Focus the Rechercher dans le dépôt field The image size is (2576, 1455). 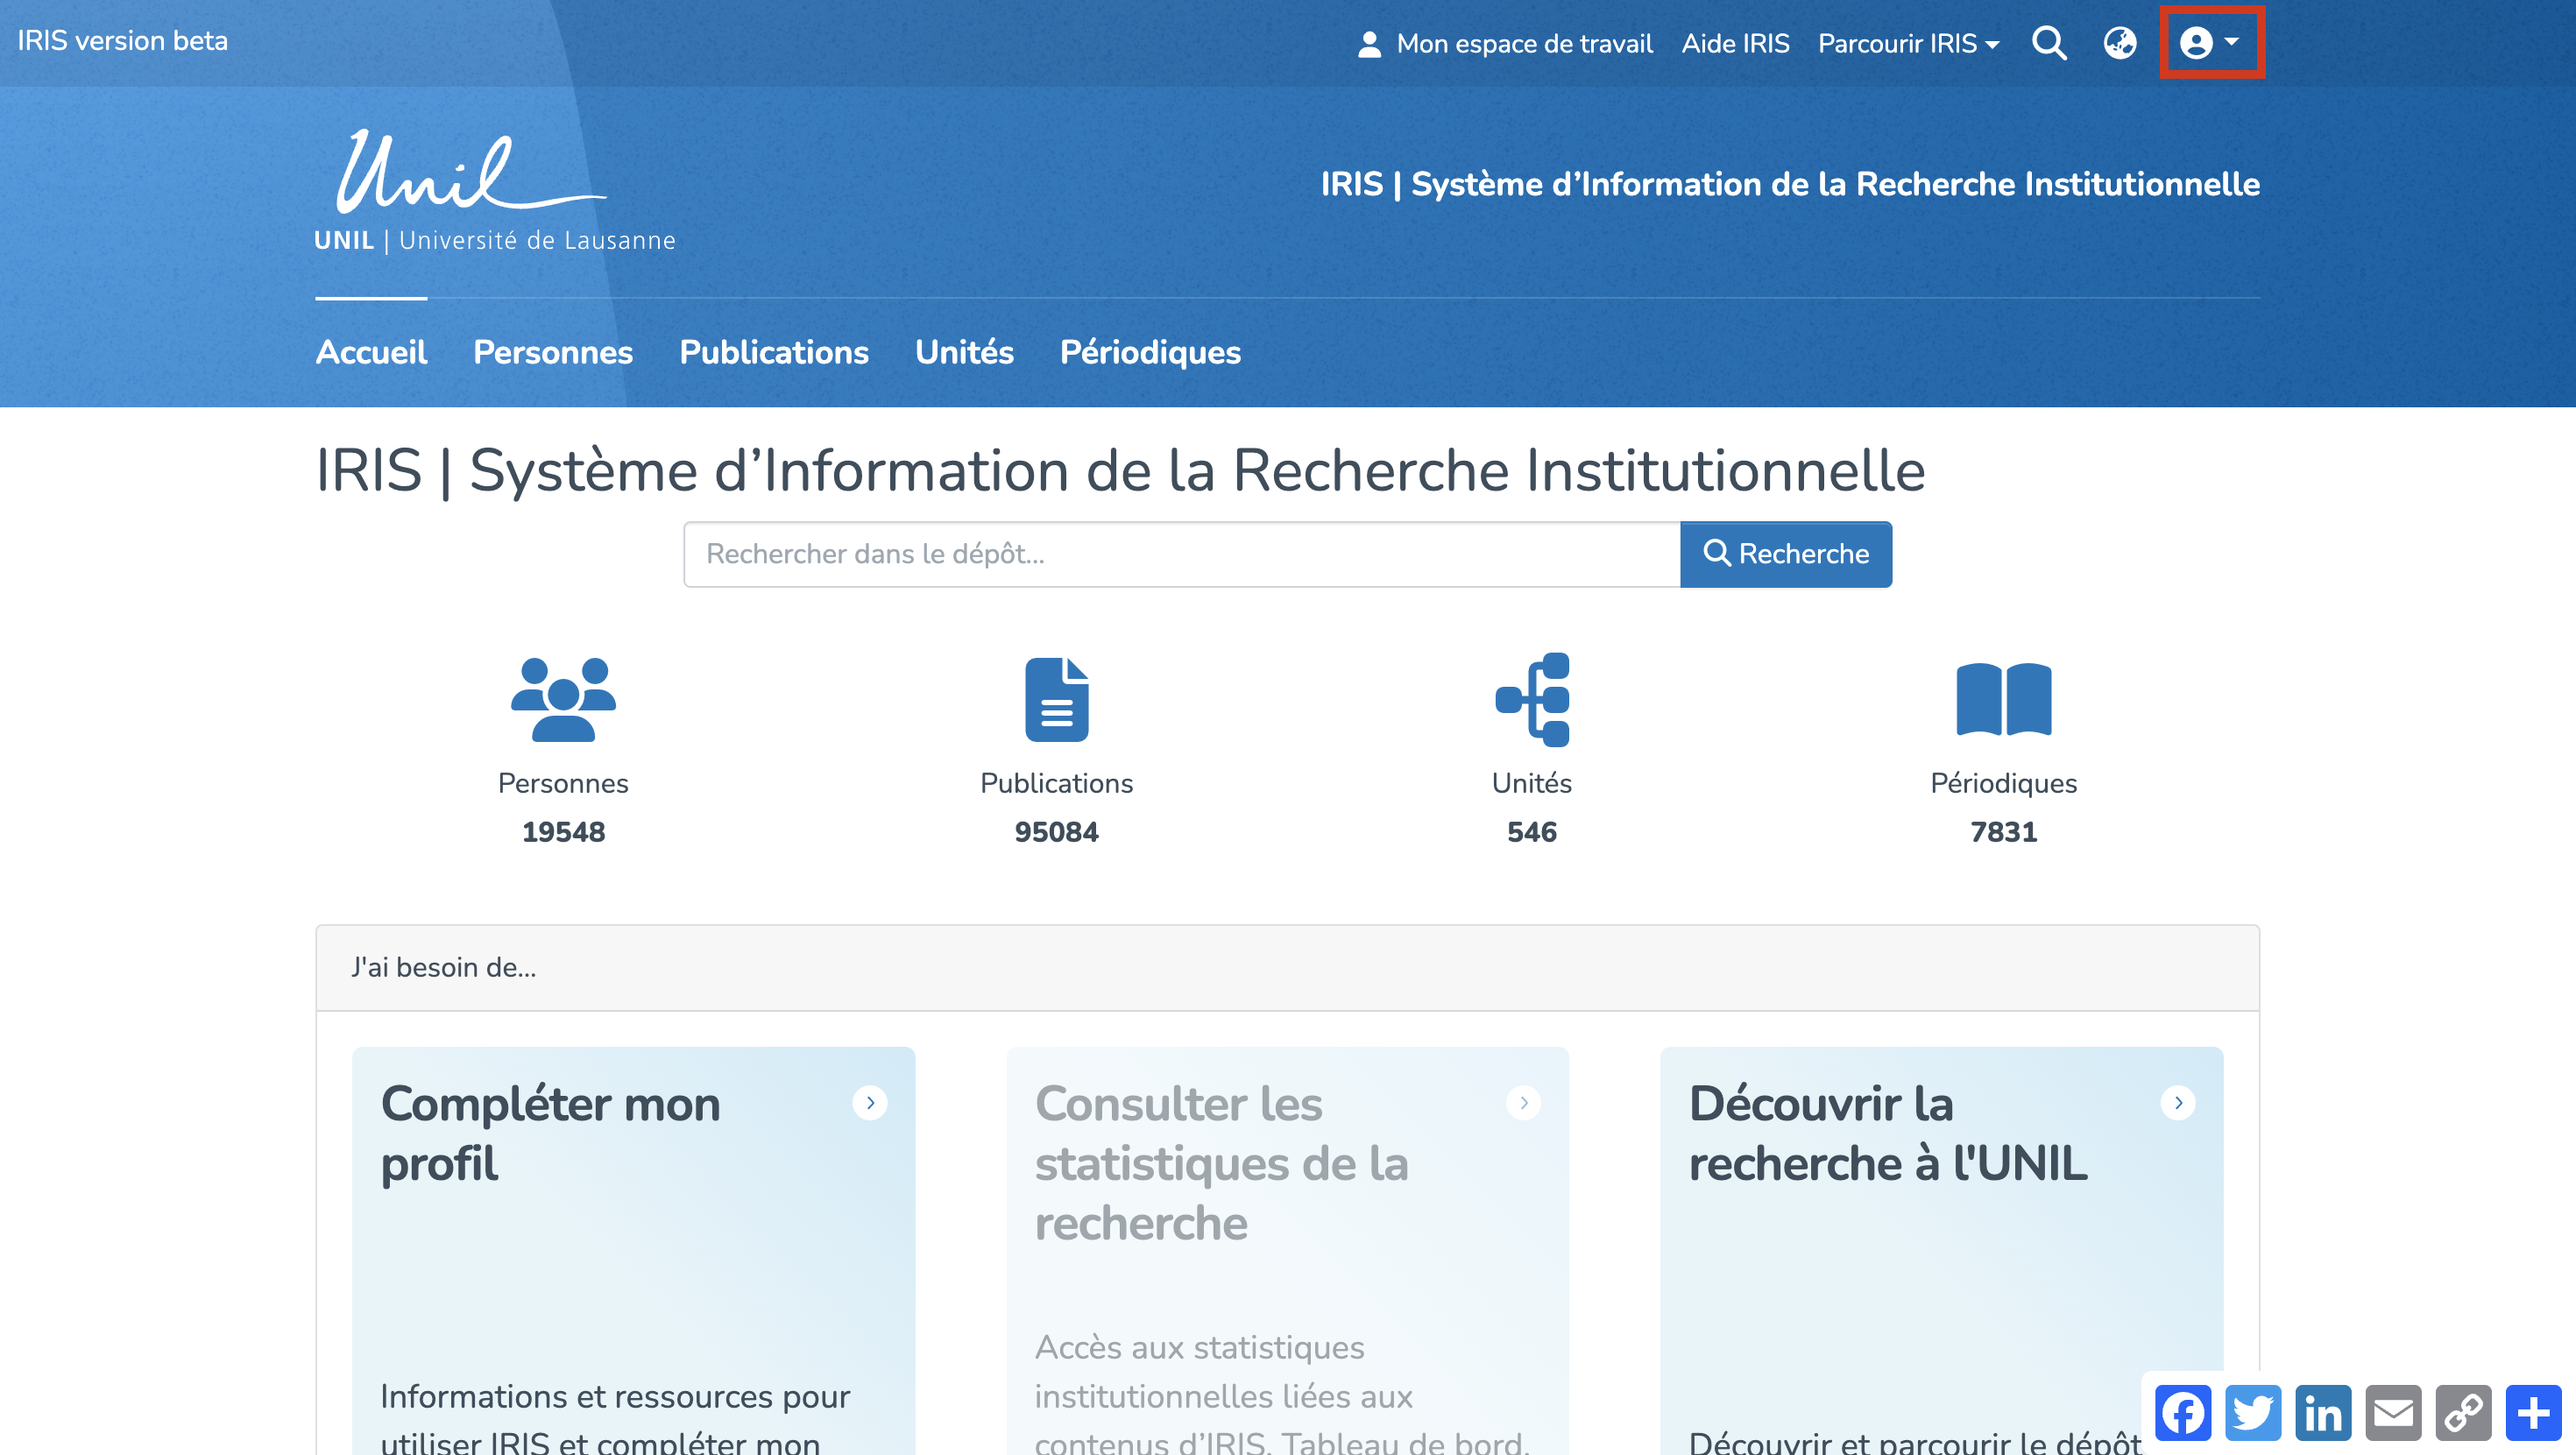click(x=1180, y=554)
